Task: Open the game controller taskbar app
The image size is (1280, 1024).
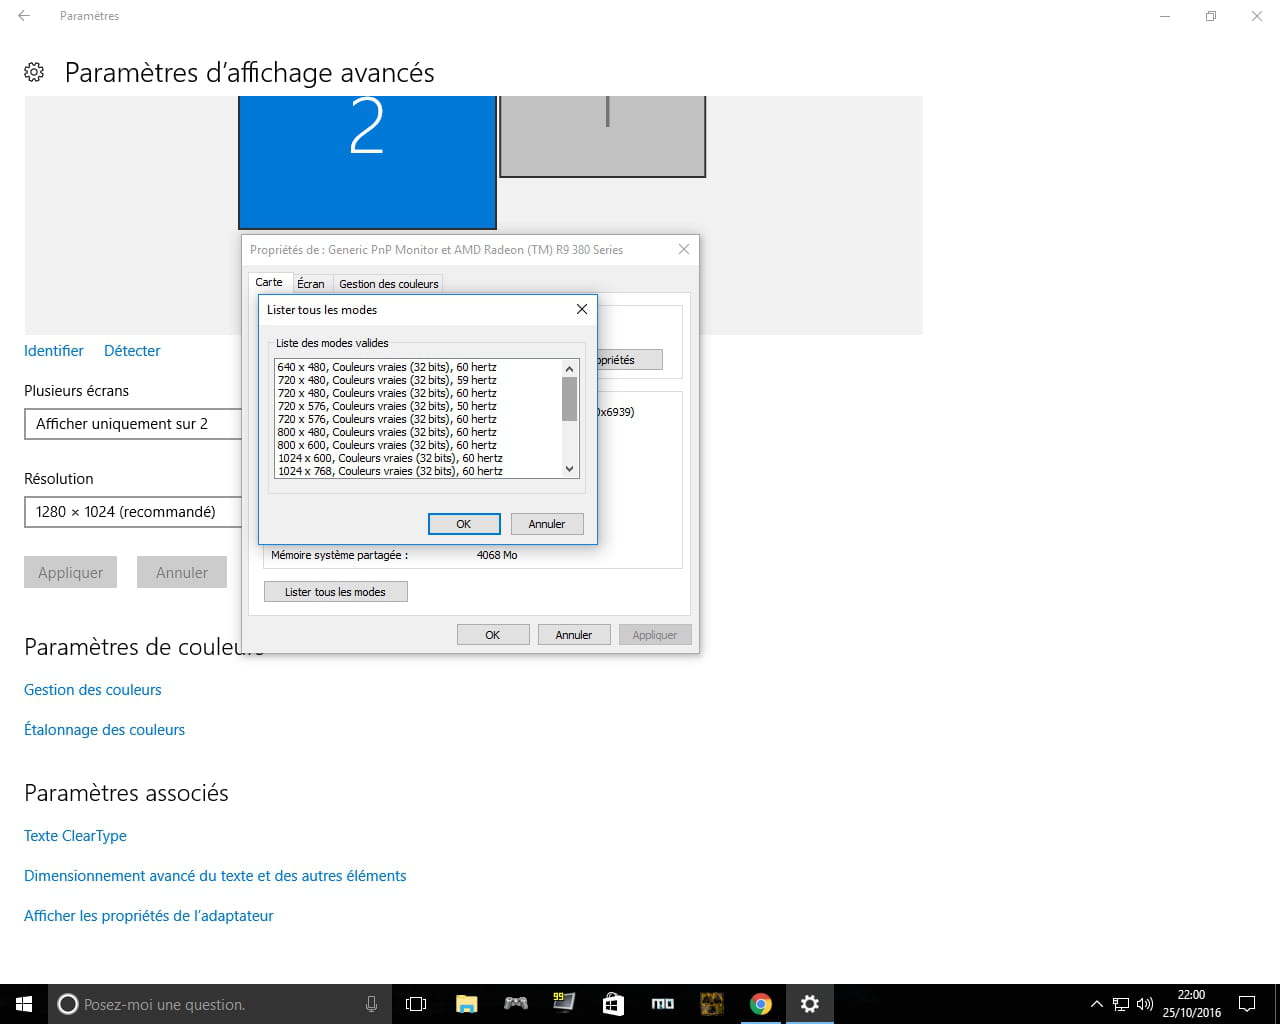Action: 515,1004
